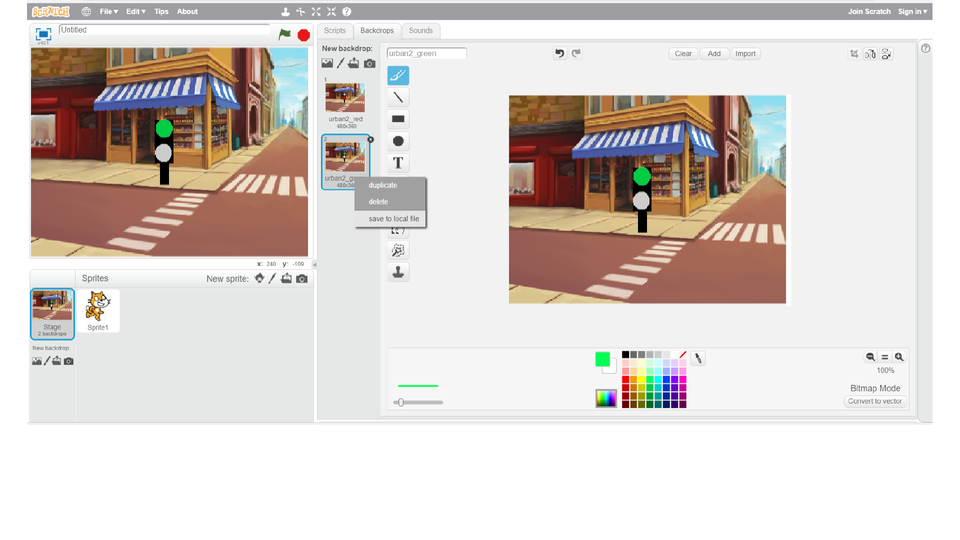The image size is (960, 540).
Task: Choose the Rectangle shape tool
Action: [x=398, y=119]
